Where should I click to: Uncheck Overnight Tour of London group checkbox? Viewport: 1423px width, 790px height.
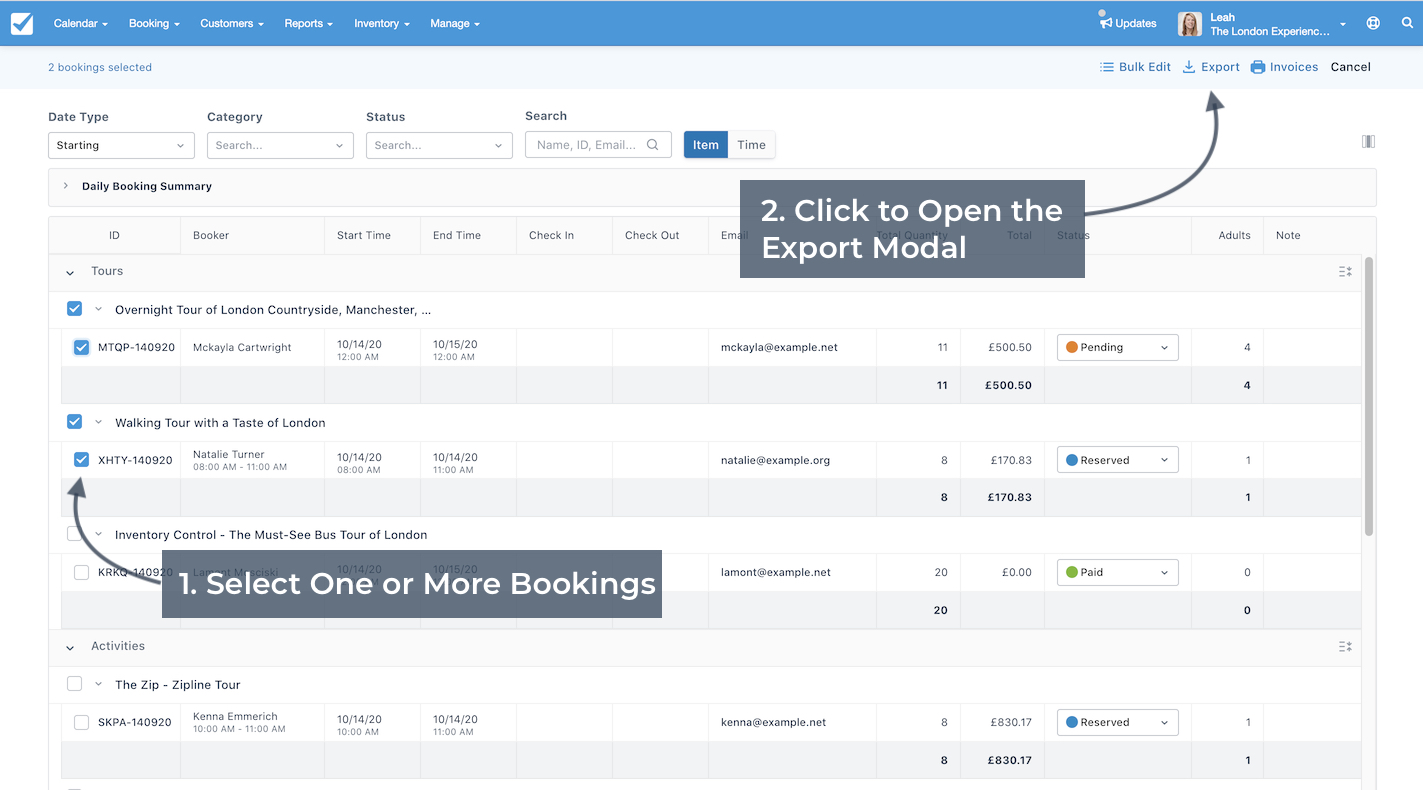(x=74, y=309)
